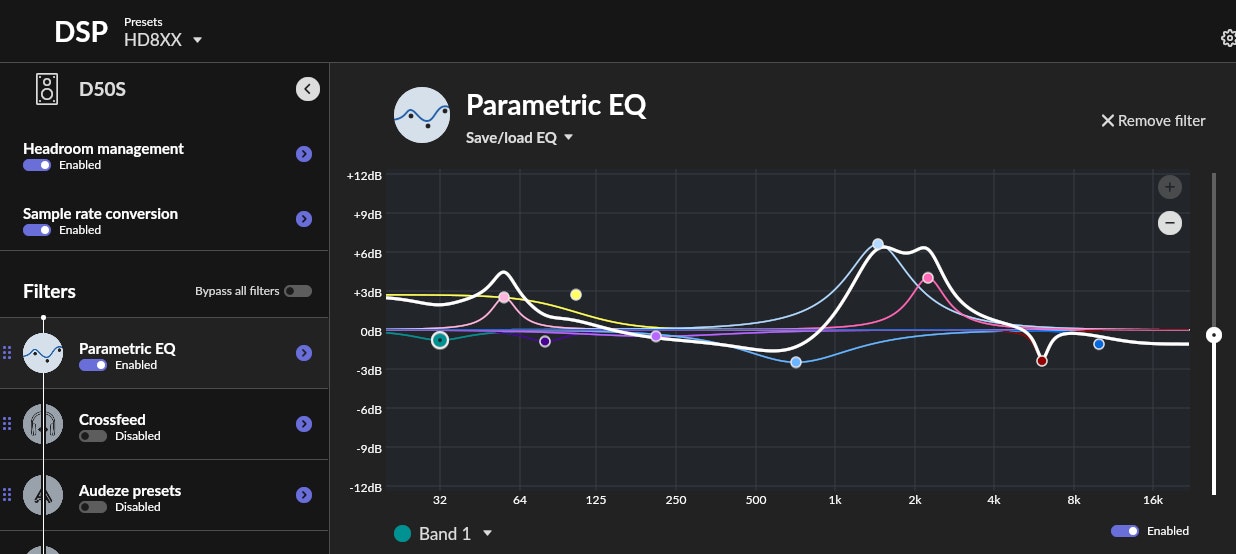This screenshot has width=1236, height=554.
Task: Click Remove filter button
Action: (1153, 121)
